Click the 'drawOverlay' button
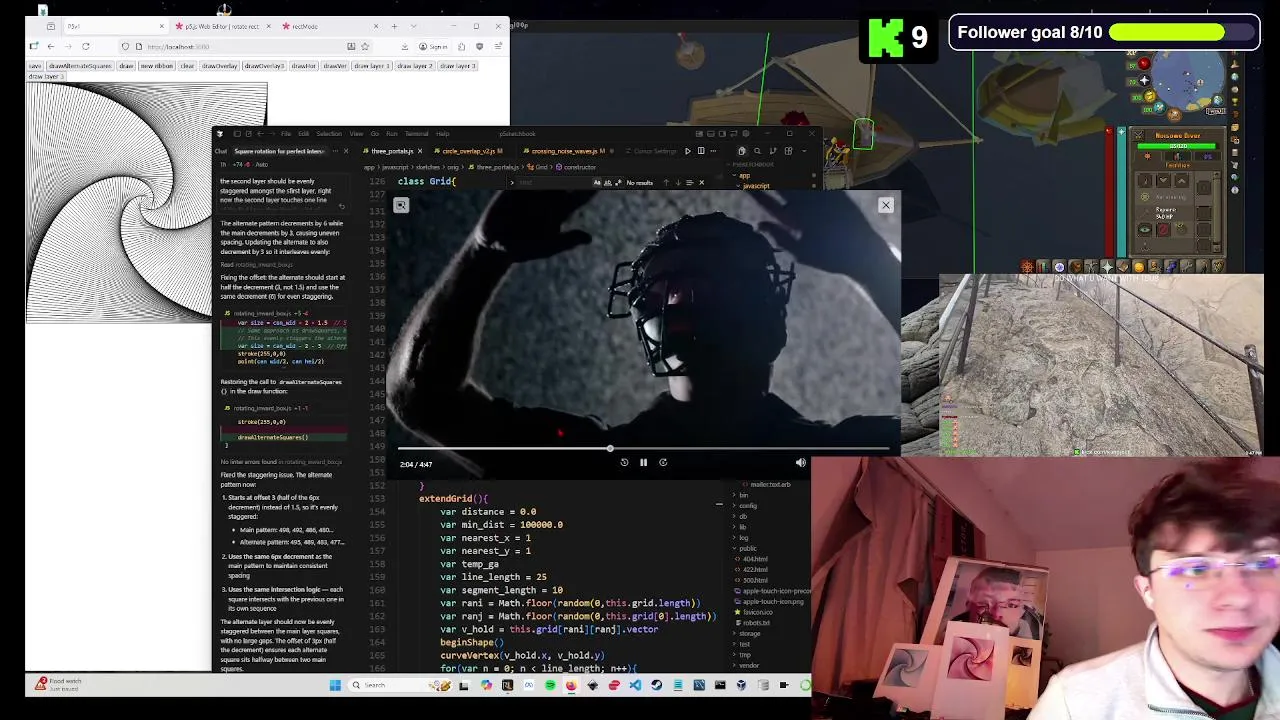This screenshot has height=720, width=1280. click(219, 66)
